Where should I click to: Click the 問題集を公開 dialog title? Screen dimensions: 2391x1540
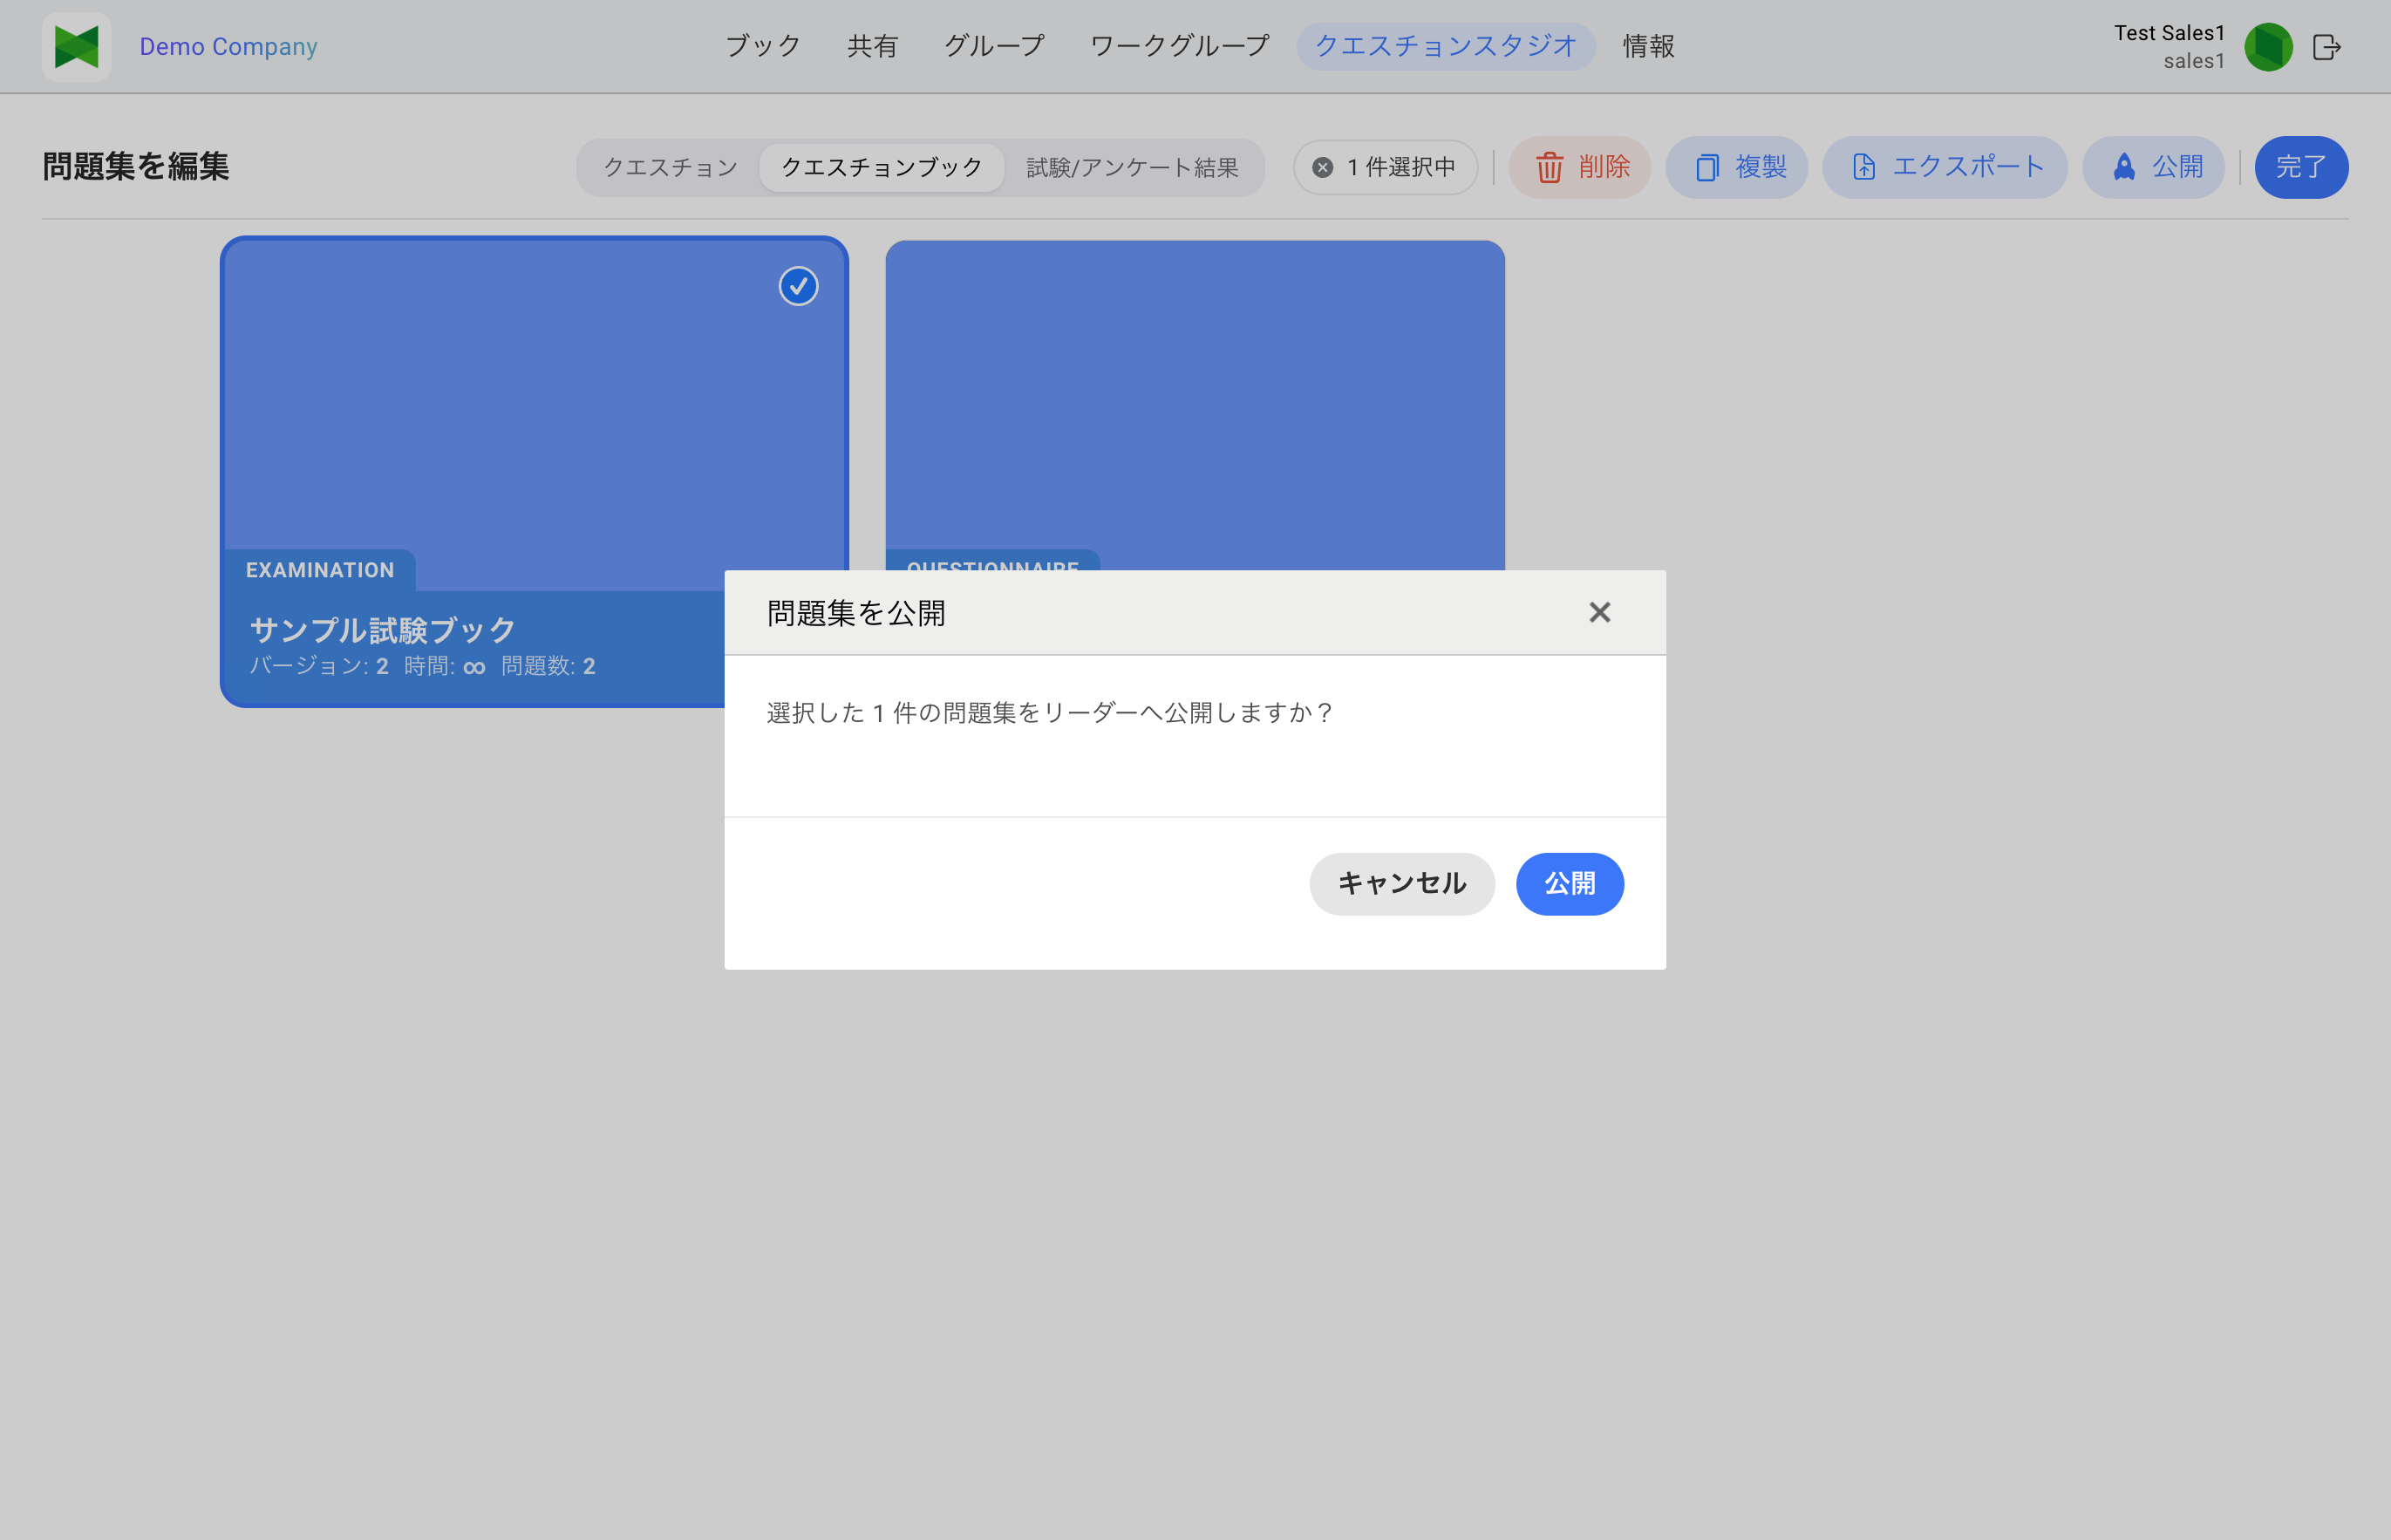(856, 613)
